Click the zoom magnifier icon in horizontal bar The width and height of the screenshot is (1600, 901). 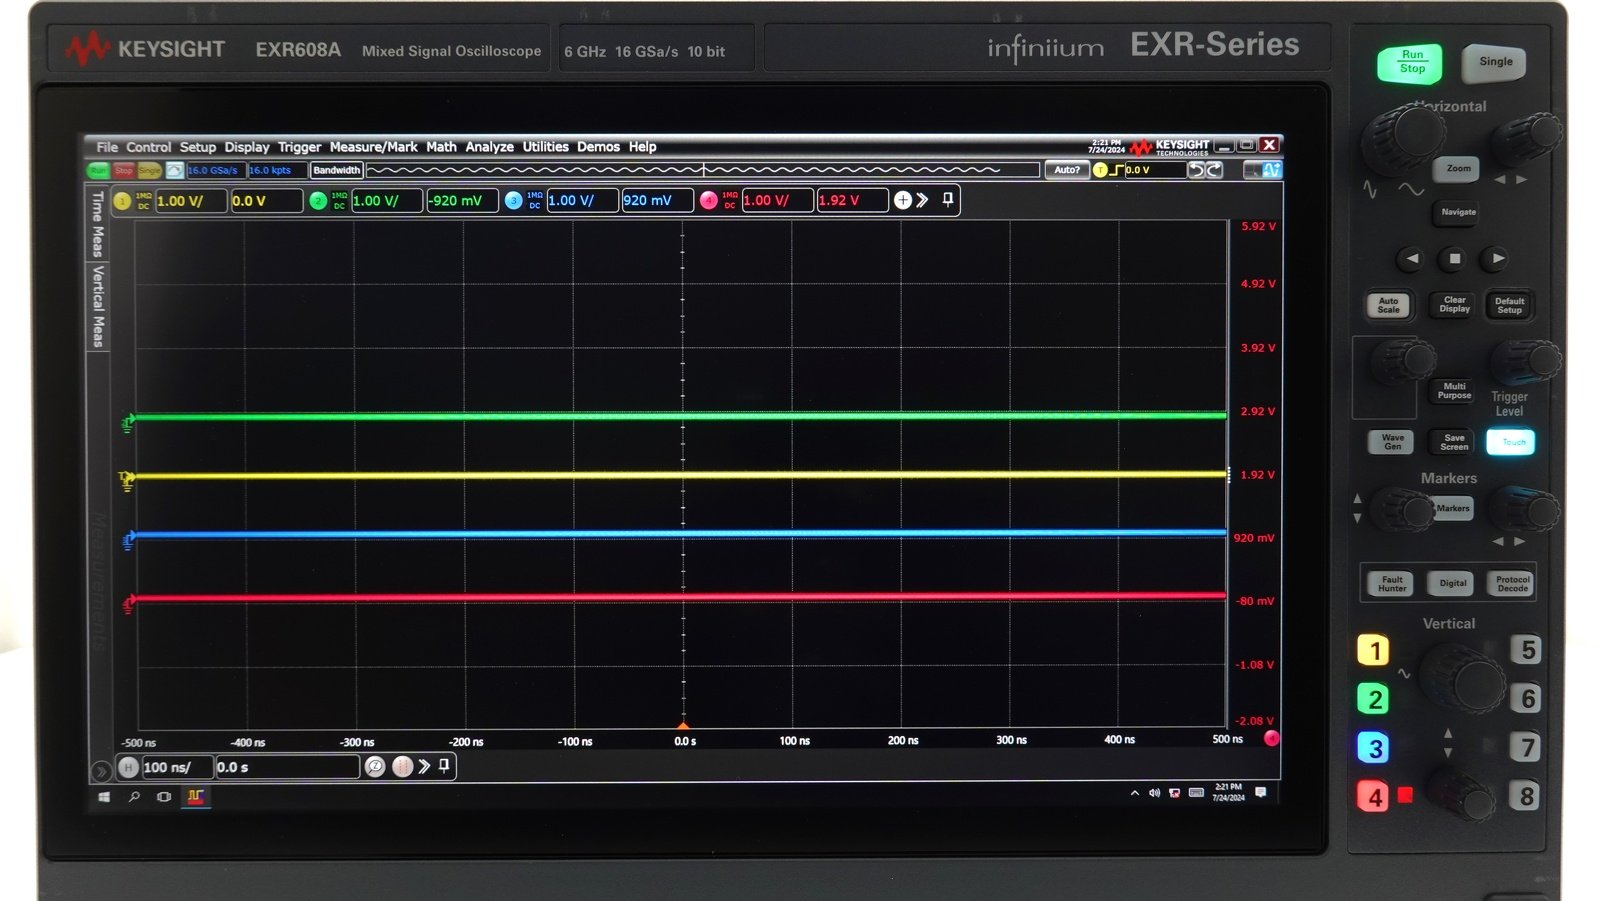tap(375, 766)
